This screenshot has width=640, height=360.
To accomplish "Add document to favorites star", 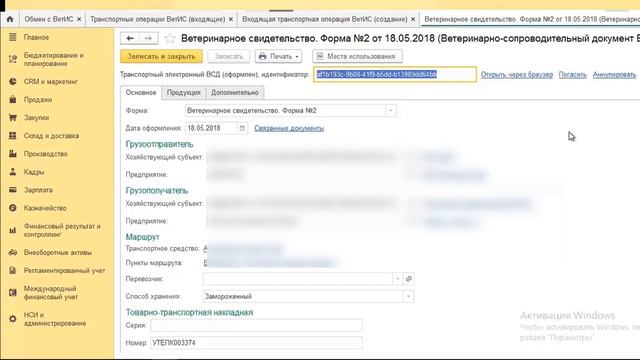I will [x=170, y=38].
